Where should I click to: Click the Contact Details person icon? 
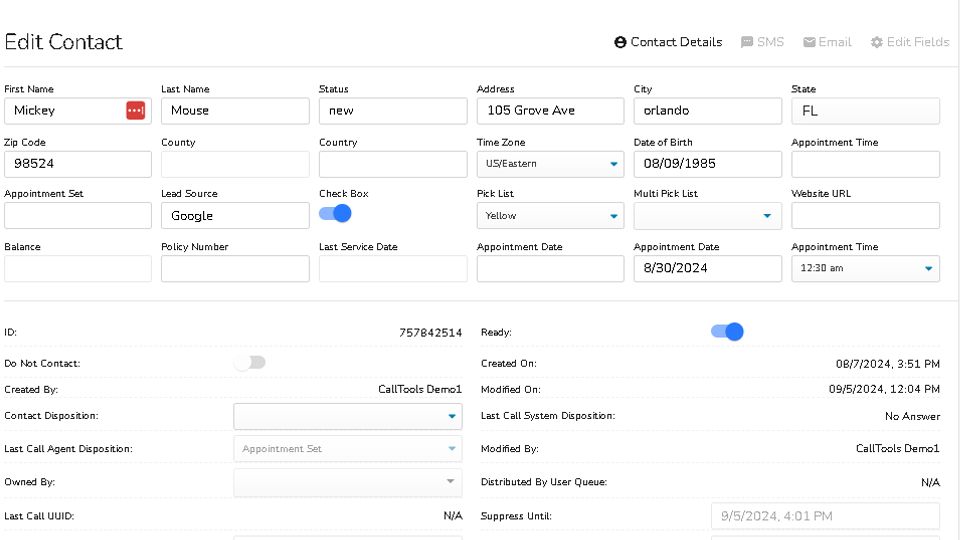(620, 42)
